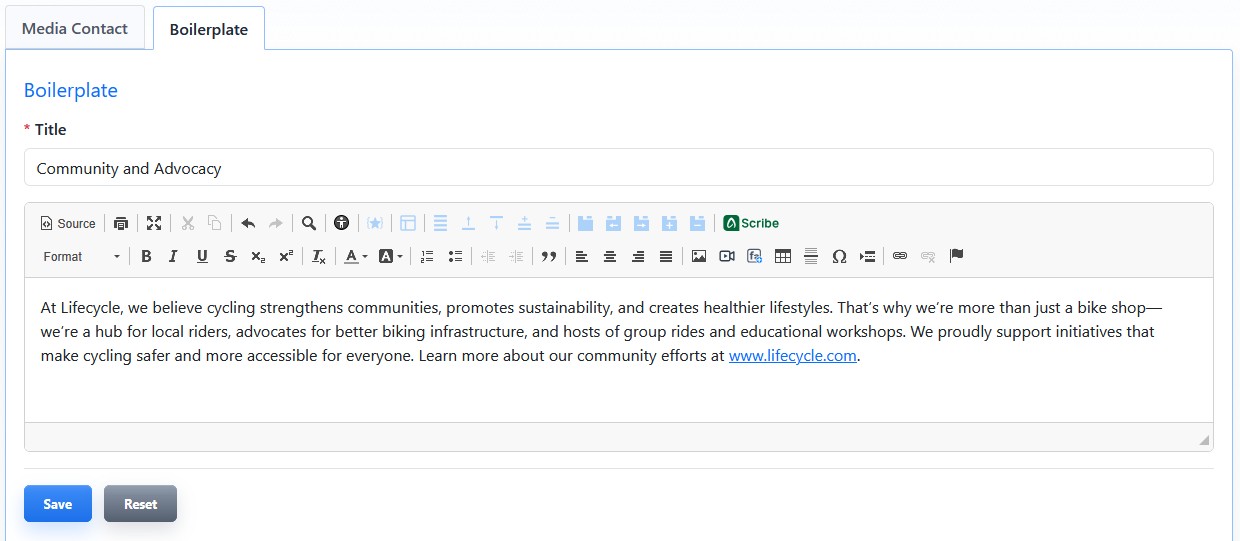Grab the editor resize handle
Viewport: 1240px width, 541px height.
point(1204,440)
